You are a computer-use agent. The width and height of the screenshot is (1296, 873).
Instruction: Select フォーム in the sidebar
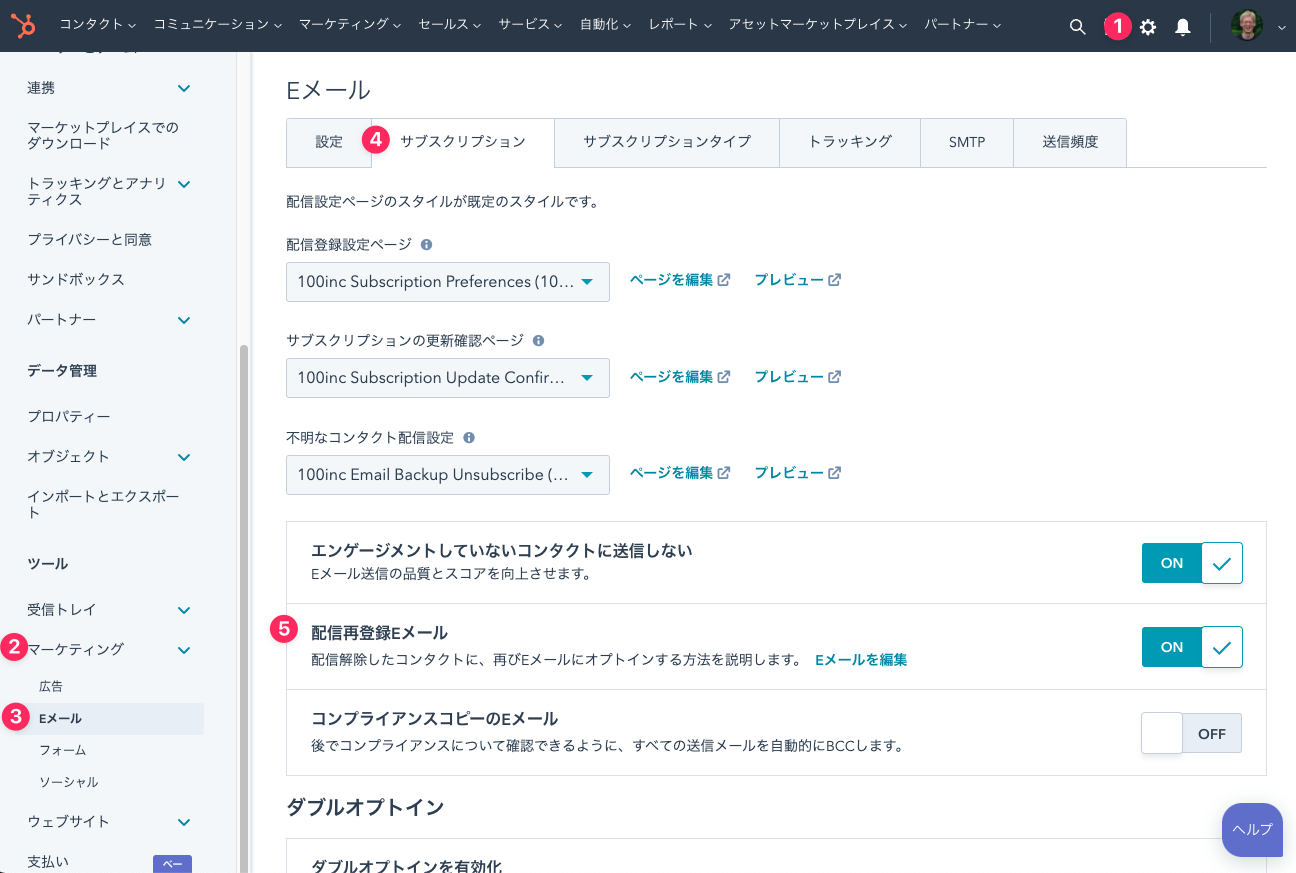[x=62, y=750]
